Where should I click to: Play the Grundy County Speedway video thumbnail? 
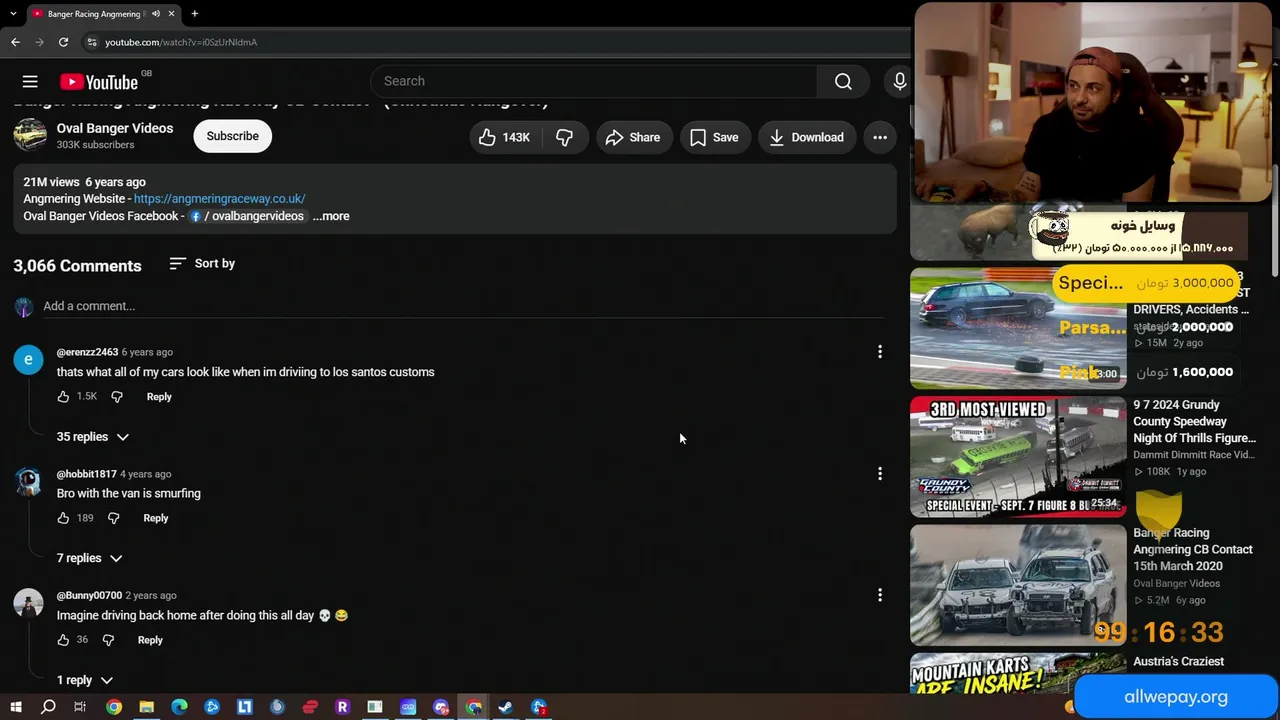1018,457
